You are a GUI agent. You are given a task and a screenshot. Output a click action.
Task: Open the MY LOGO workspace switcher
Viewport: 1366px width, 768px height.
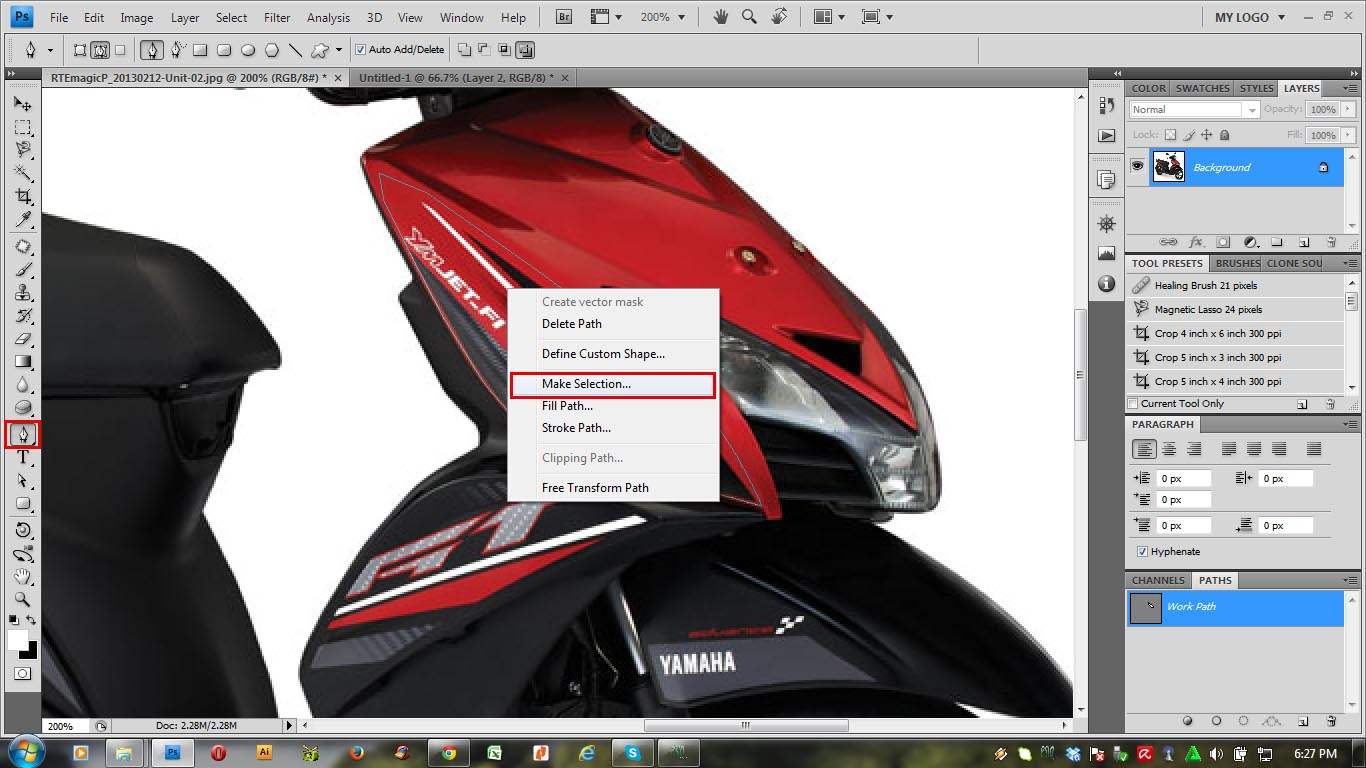(x=1250, y=17)
